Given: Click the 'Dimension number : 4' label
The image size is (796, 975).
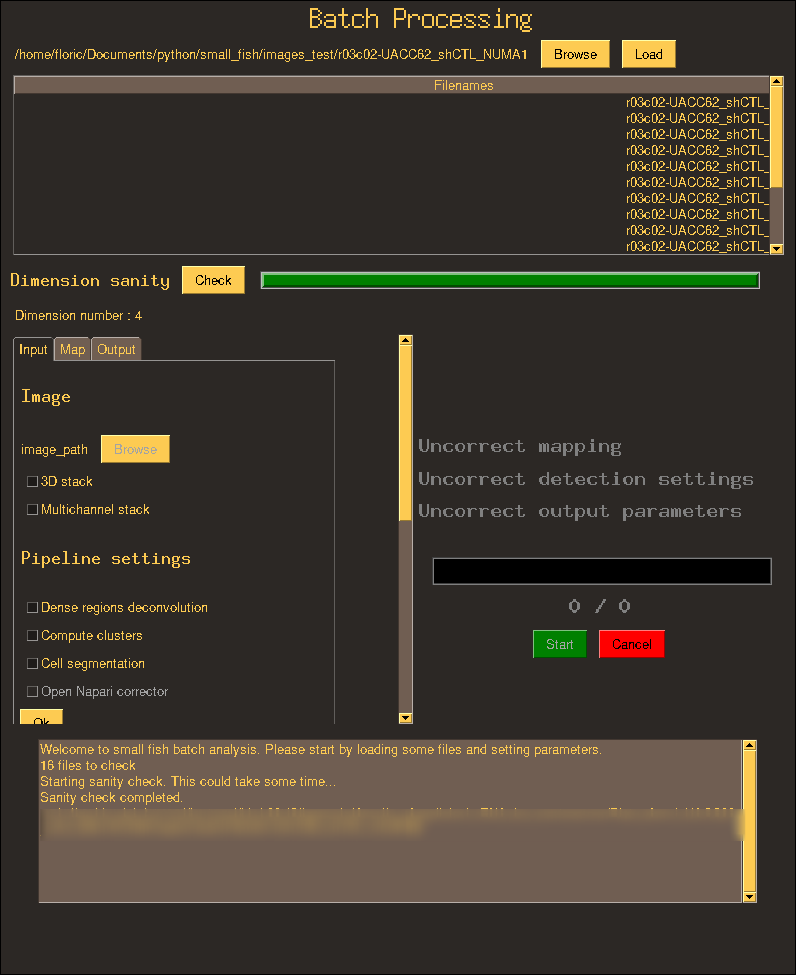Looking at the screenshot, I should [78, 316].
